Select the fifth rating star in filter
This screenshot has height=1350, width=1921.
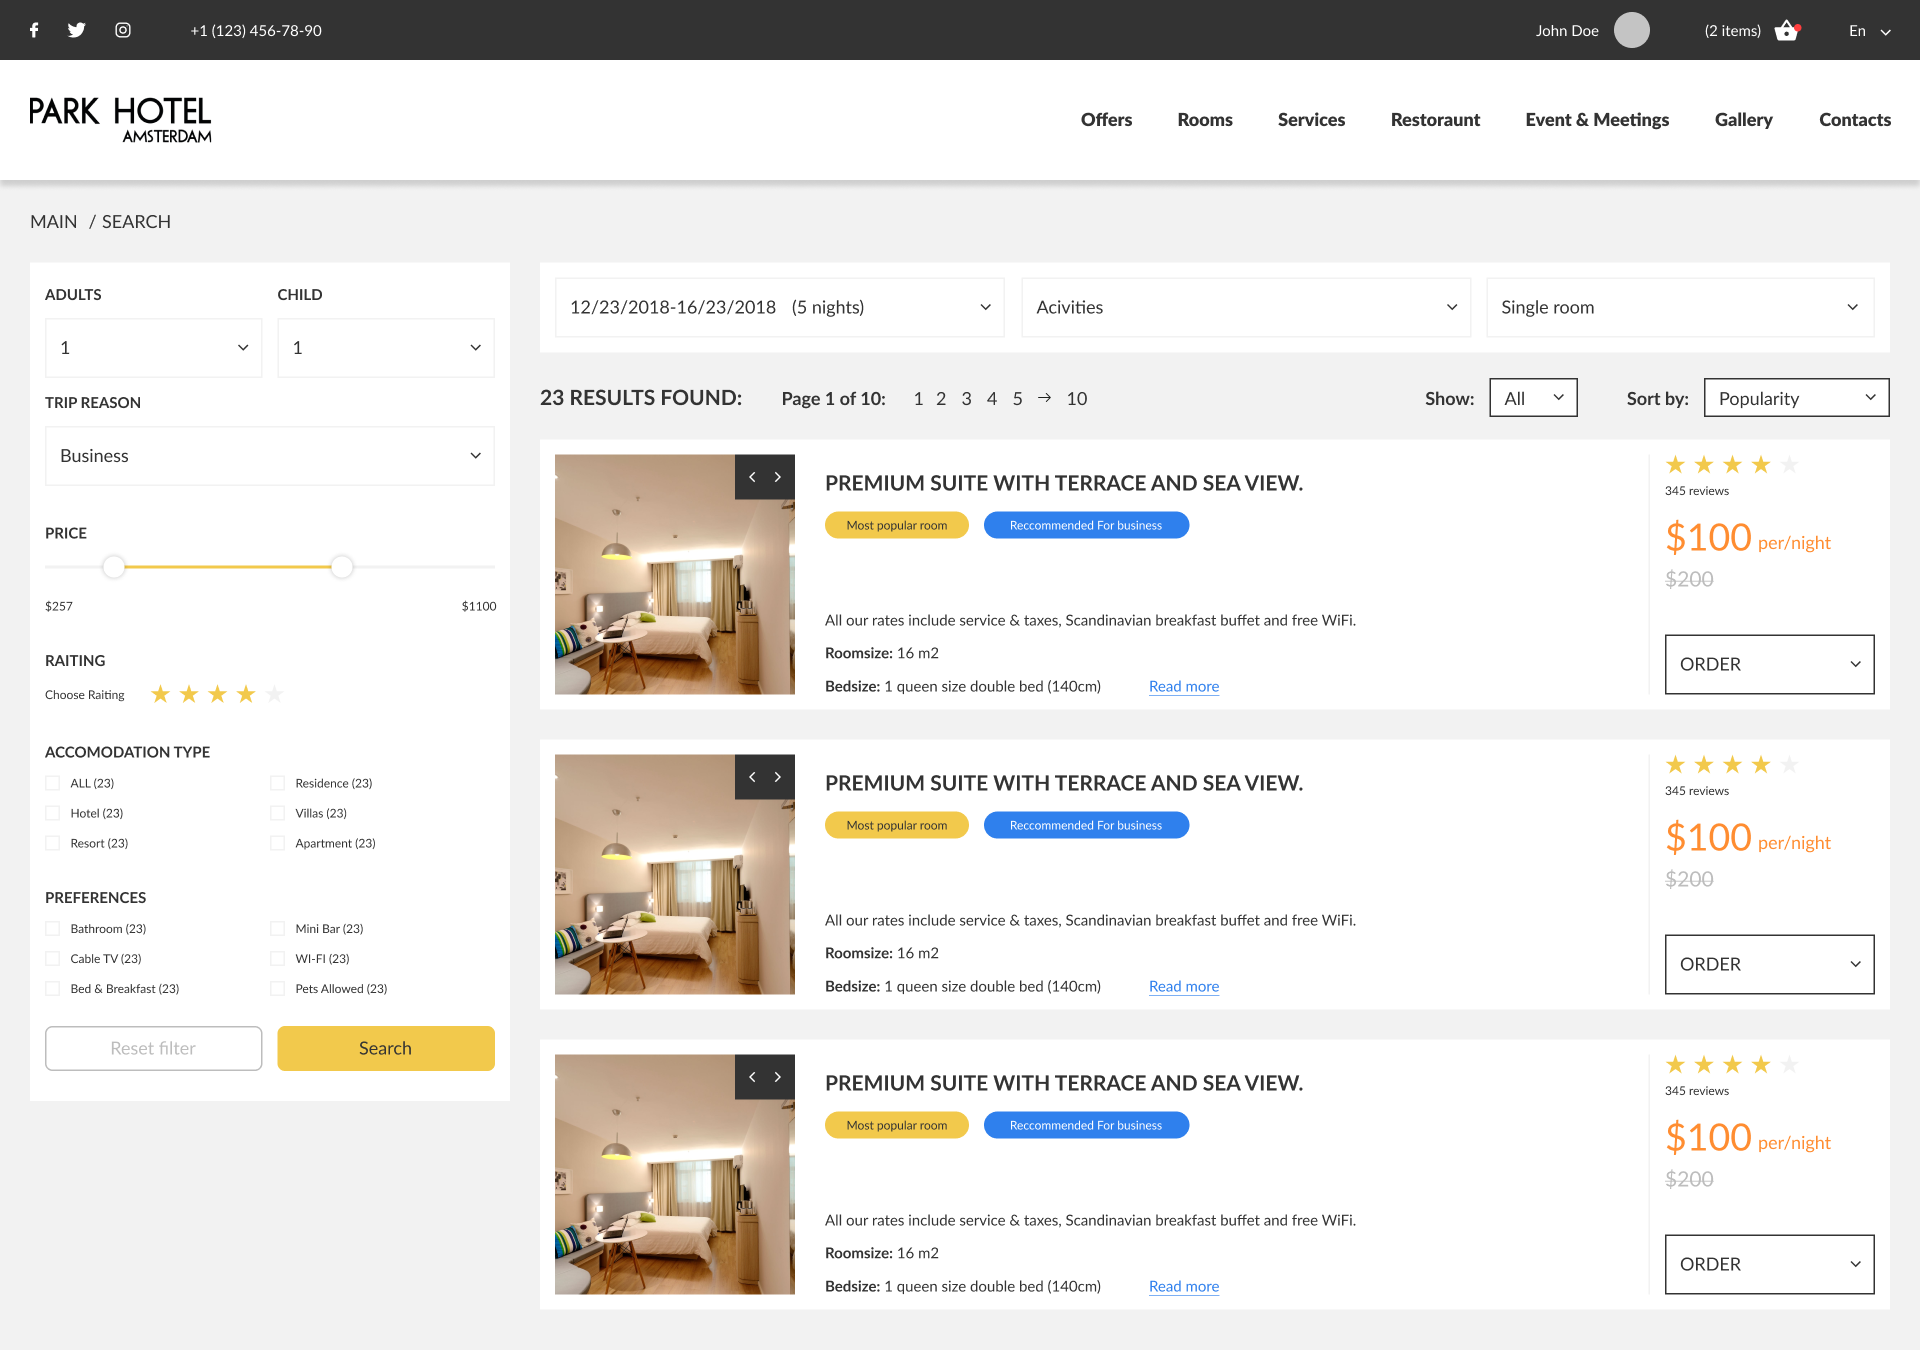[275, 694]
